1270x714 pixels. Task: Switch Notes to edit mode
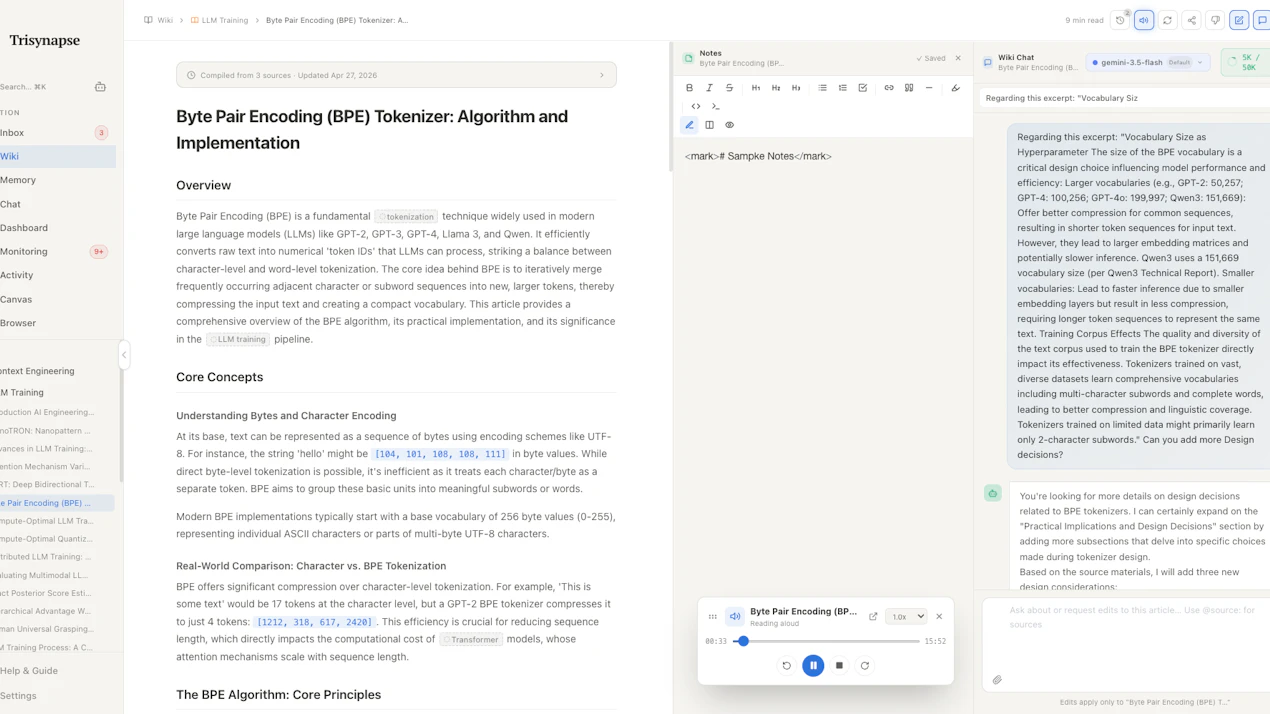click(689, 125)
